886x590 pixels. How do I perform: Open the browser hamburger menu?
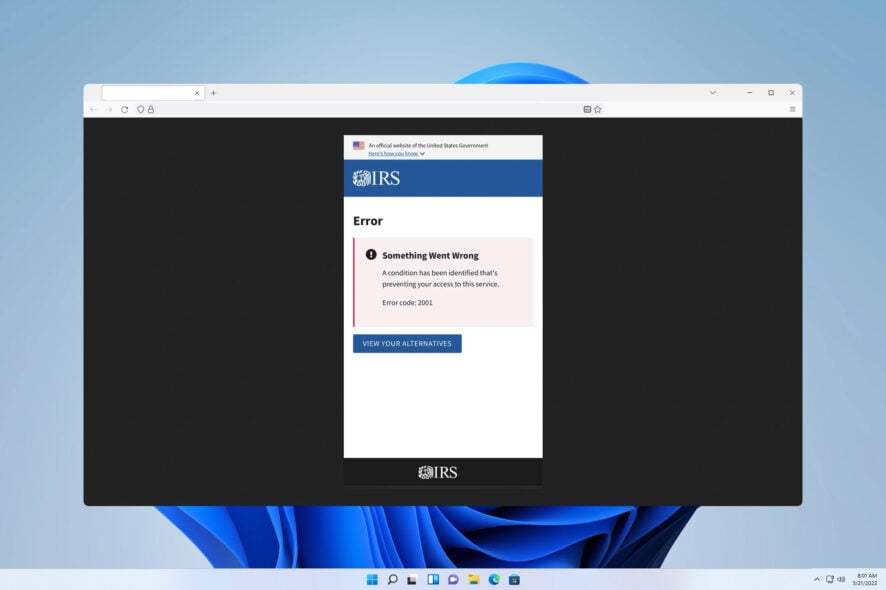[x=792, y=110]
